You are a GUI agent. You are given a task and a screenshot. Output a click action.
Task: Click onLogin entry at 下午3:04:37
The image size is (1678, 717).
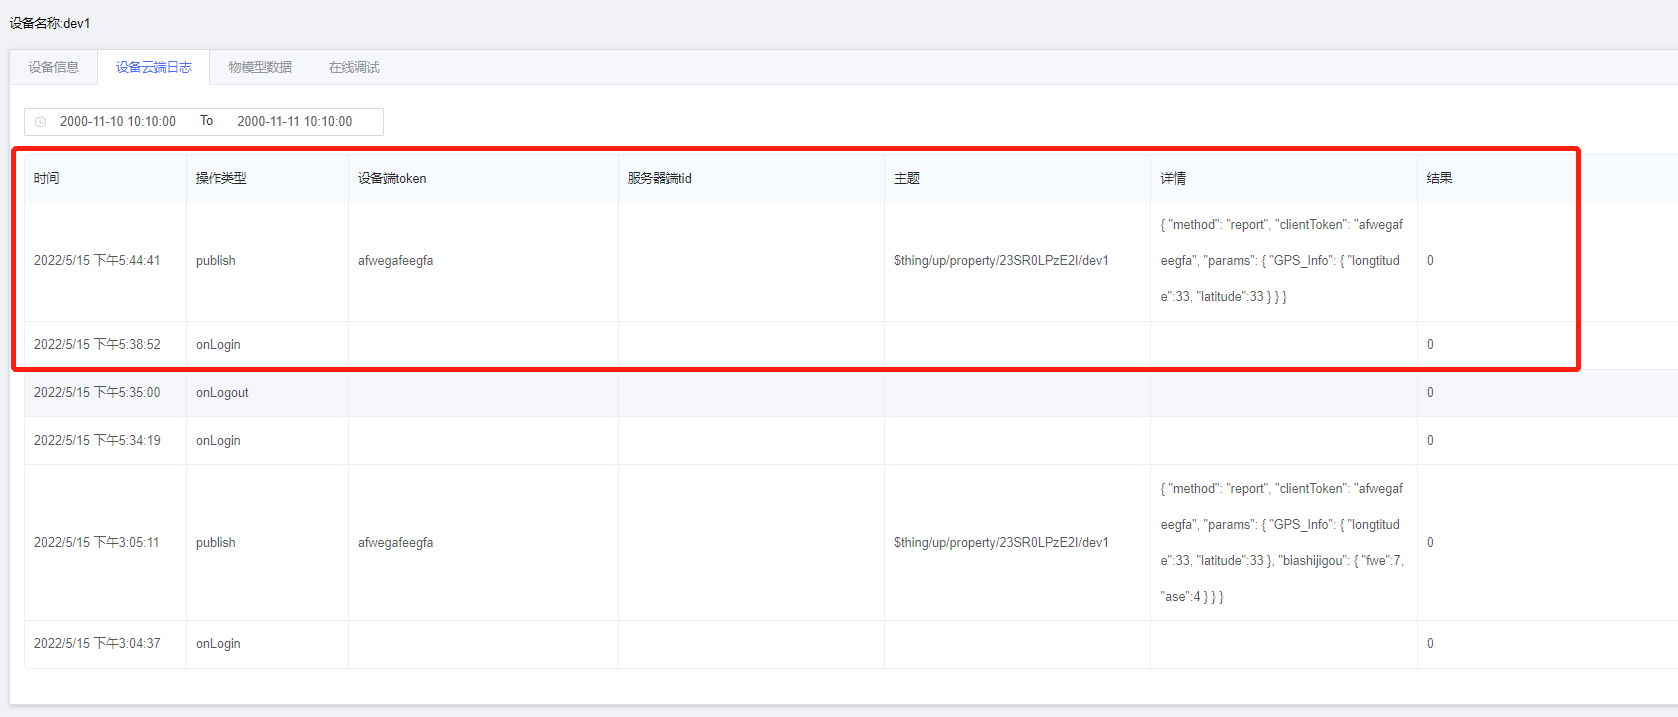pos(218,644)
